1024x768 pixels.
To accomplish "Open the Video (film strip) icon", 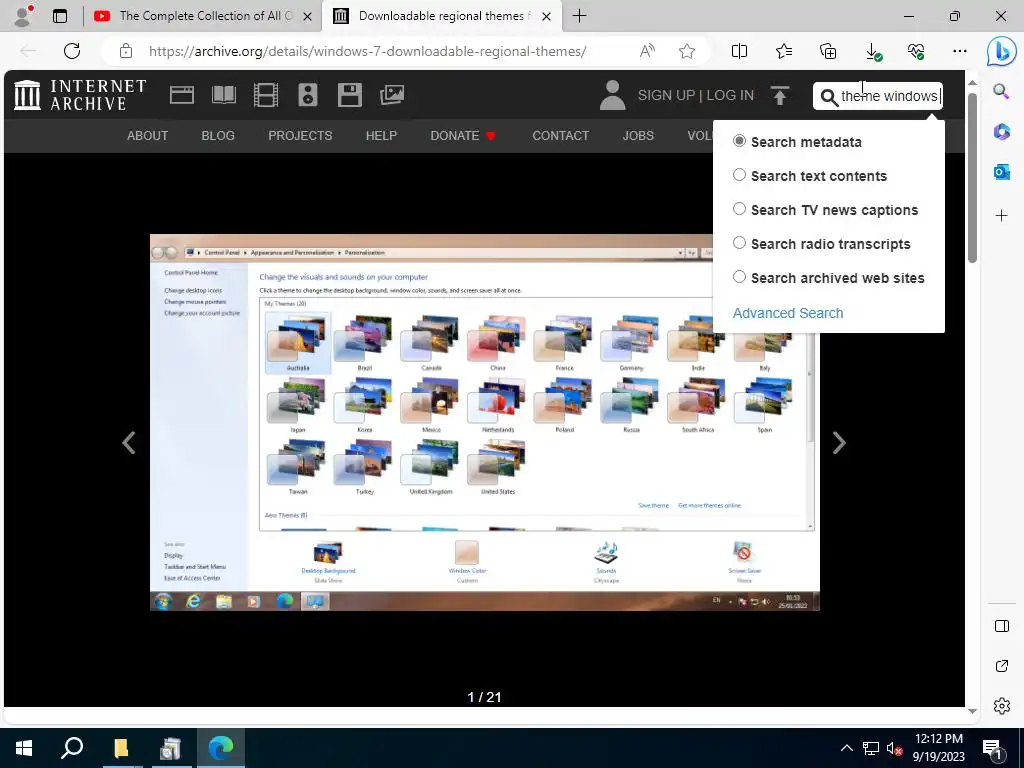I will 266,95.
